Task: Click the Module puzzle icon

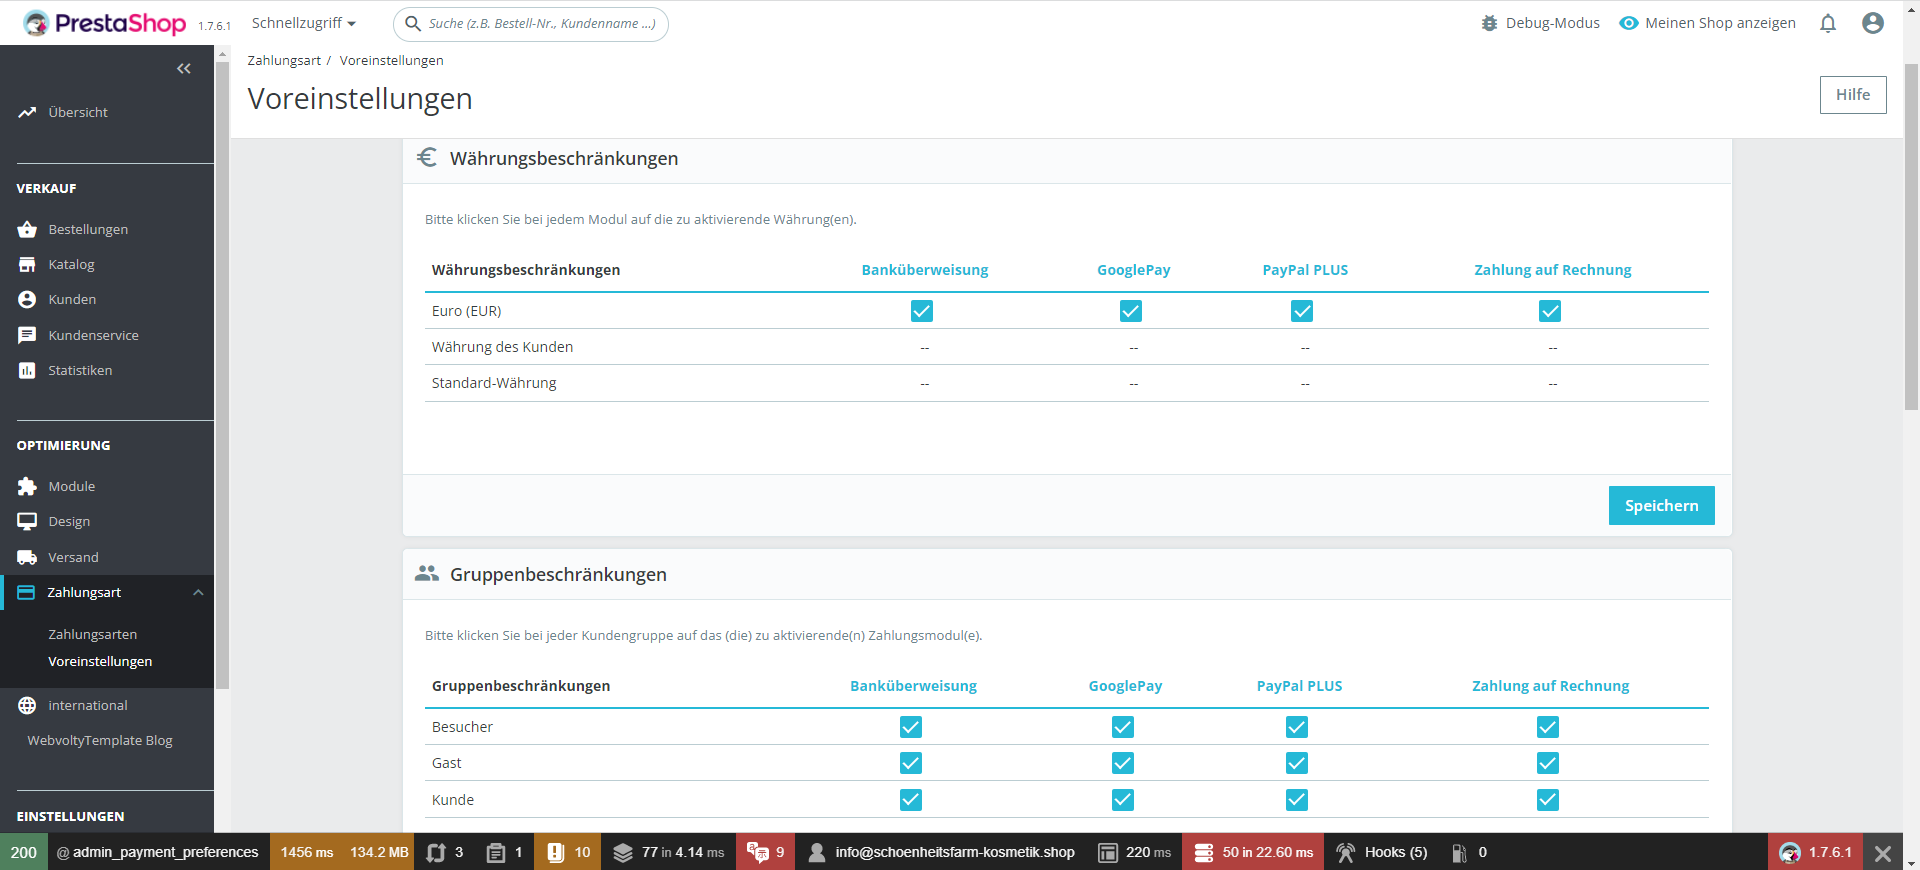Action: coord(27,486)
